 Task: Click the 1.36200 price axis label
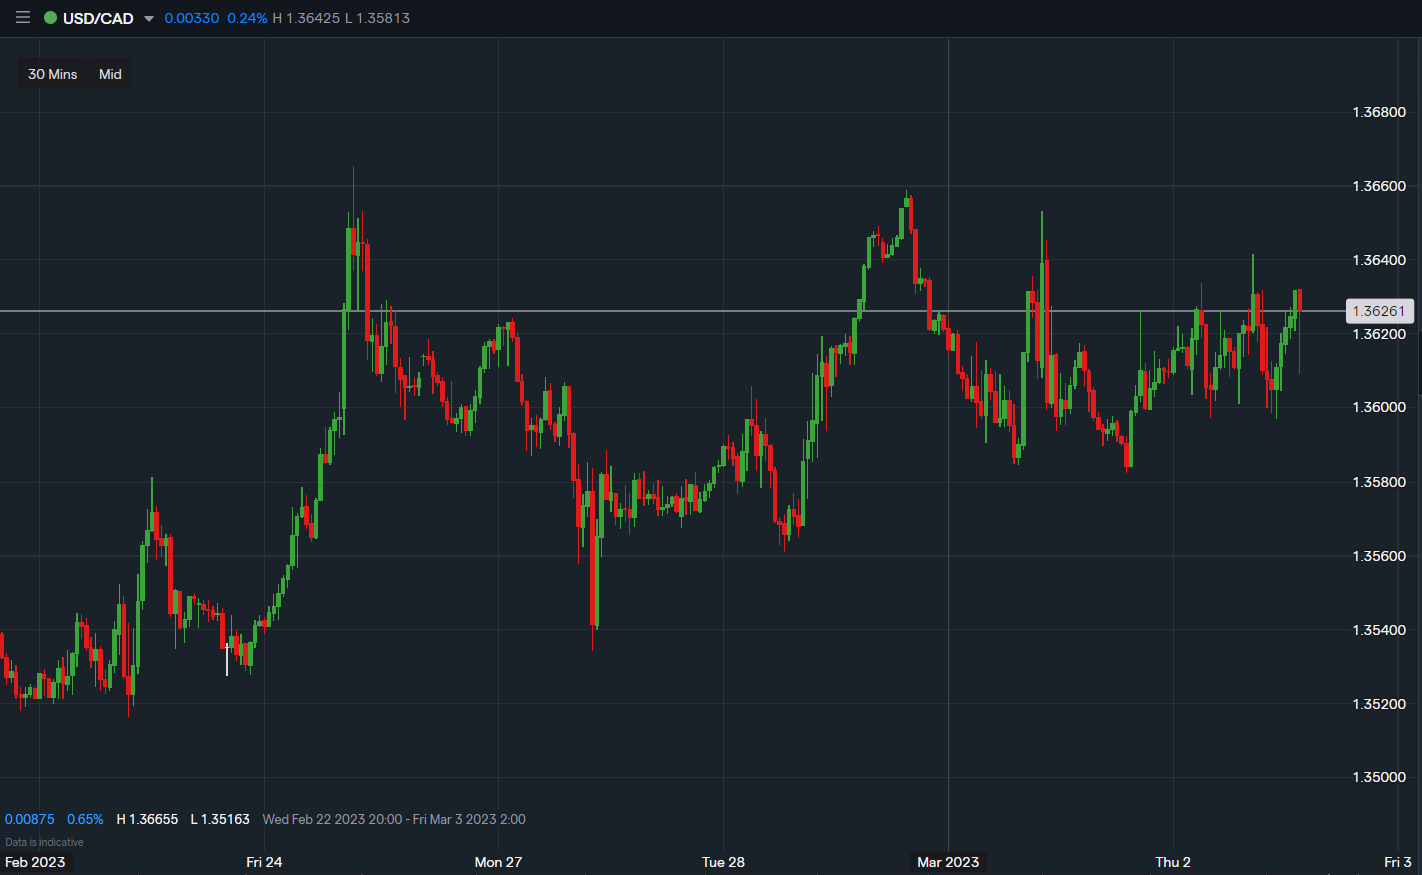pos(1379,334)
